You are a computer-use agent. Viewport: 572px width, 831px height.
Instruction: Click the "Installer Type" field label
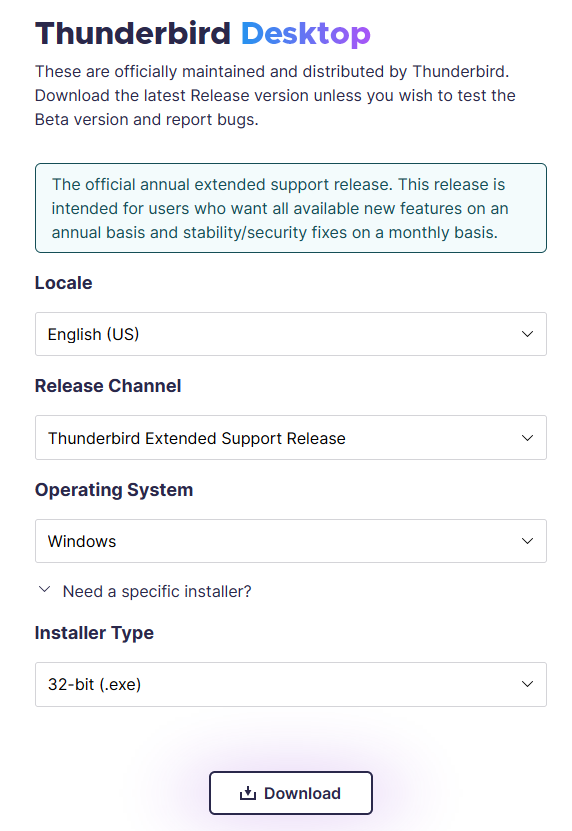click(94, 633)
